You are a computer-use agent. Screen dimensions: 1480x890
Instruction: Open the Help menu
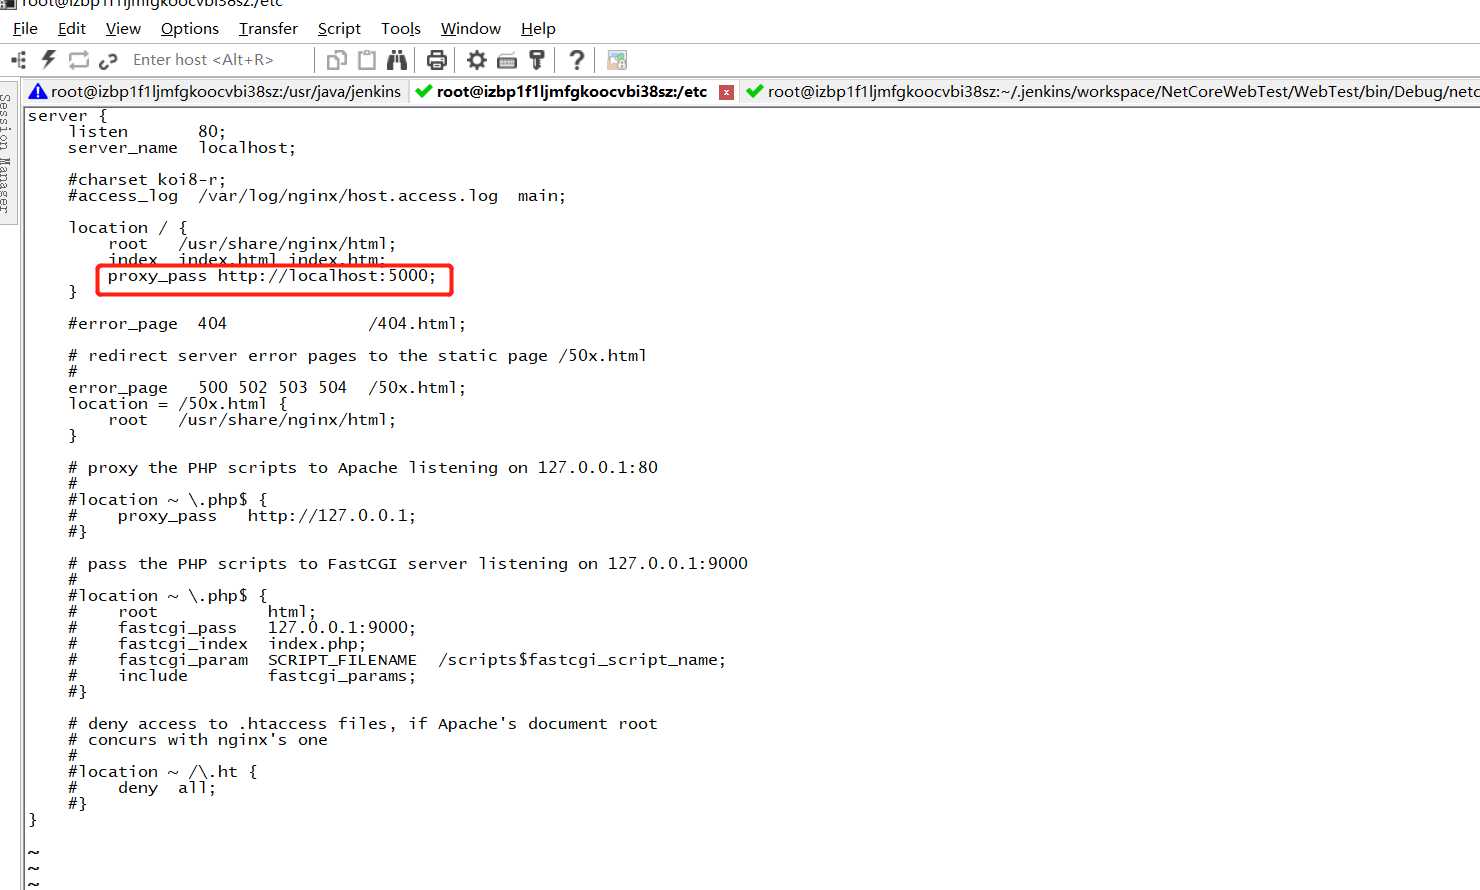pyautogui.click(x=538, y=29)
